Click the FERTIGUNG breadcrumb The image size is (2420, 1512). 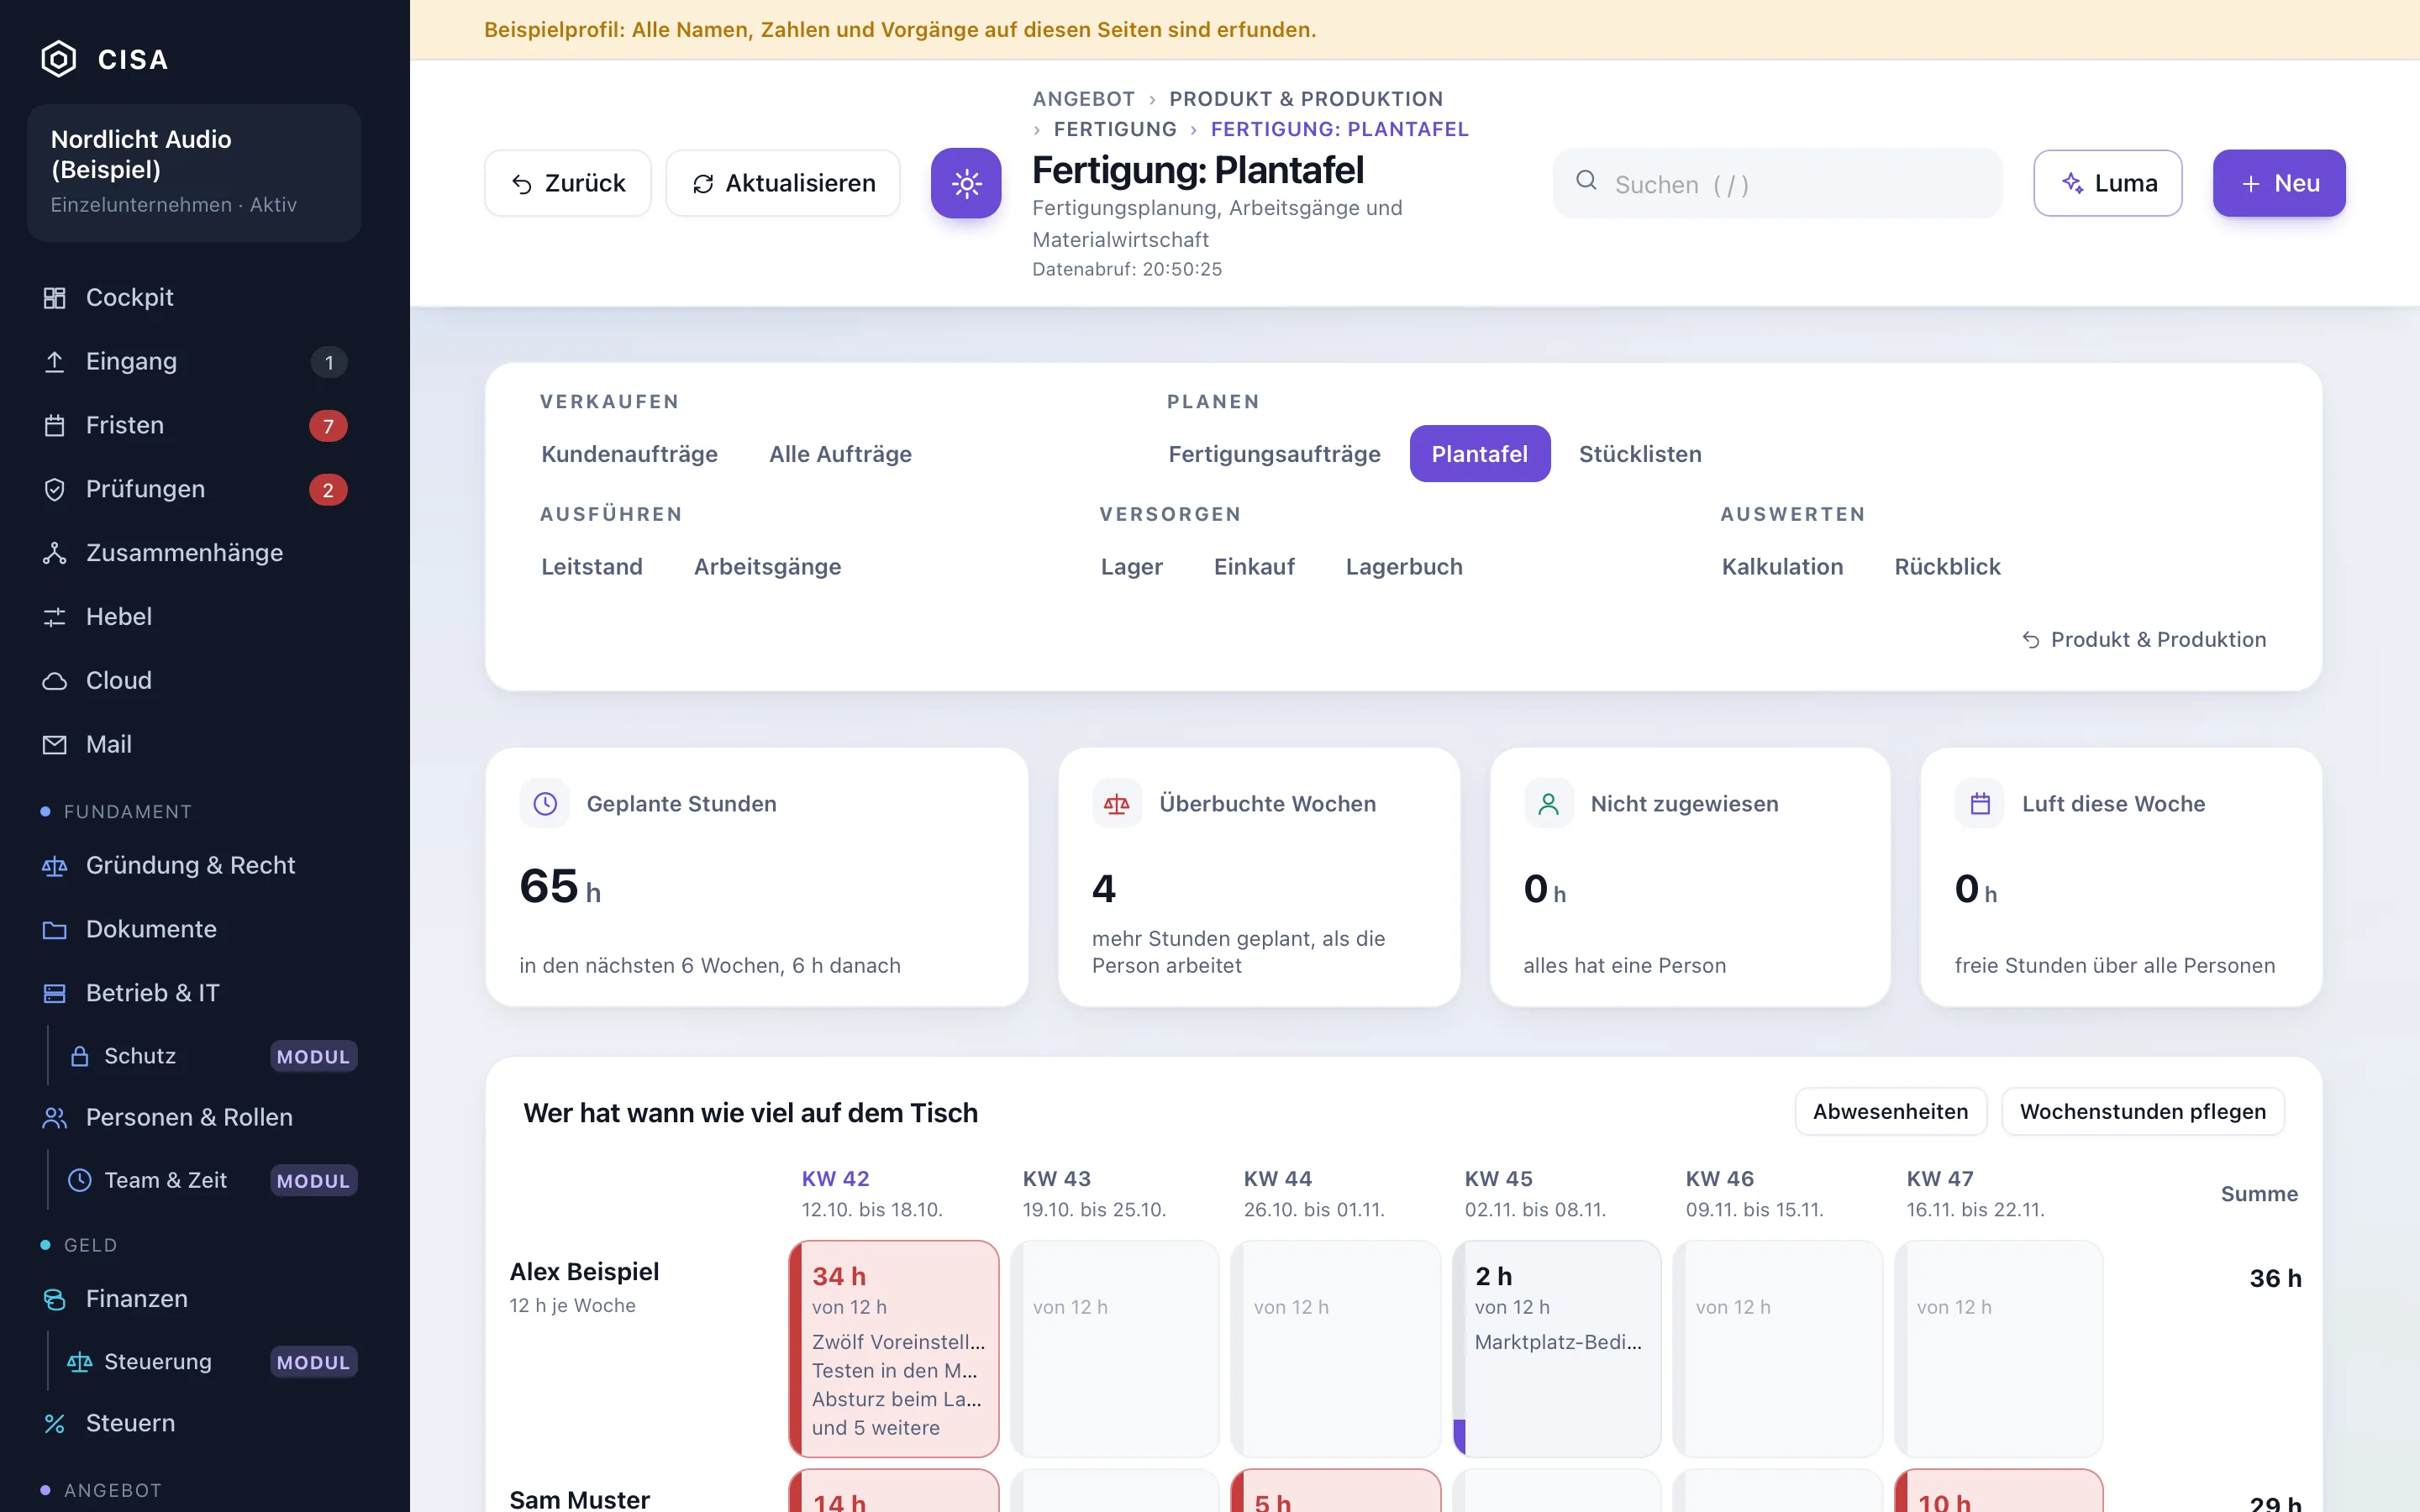pos(1114,129)
